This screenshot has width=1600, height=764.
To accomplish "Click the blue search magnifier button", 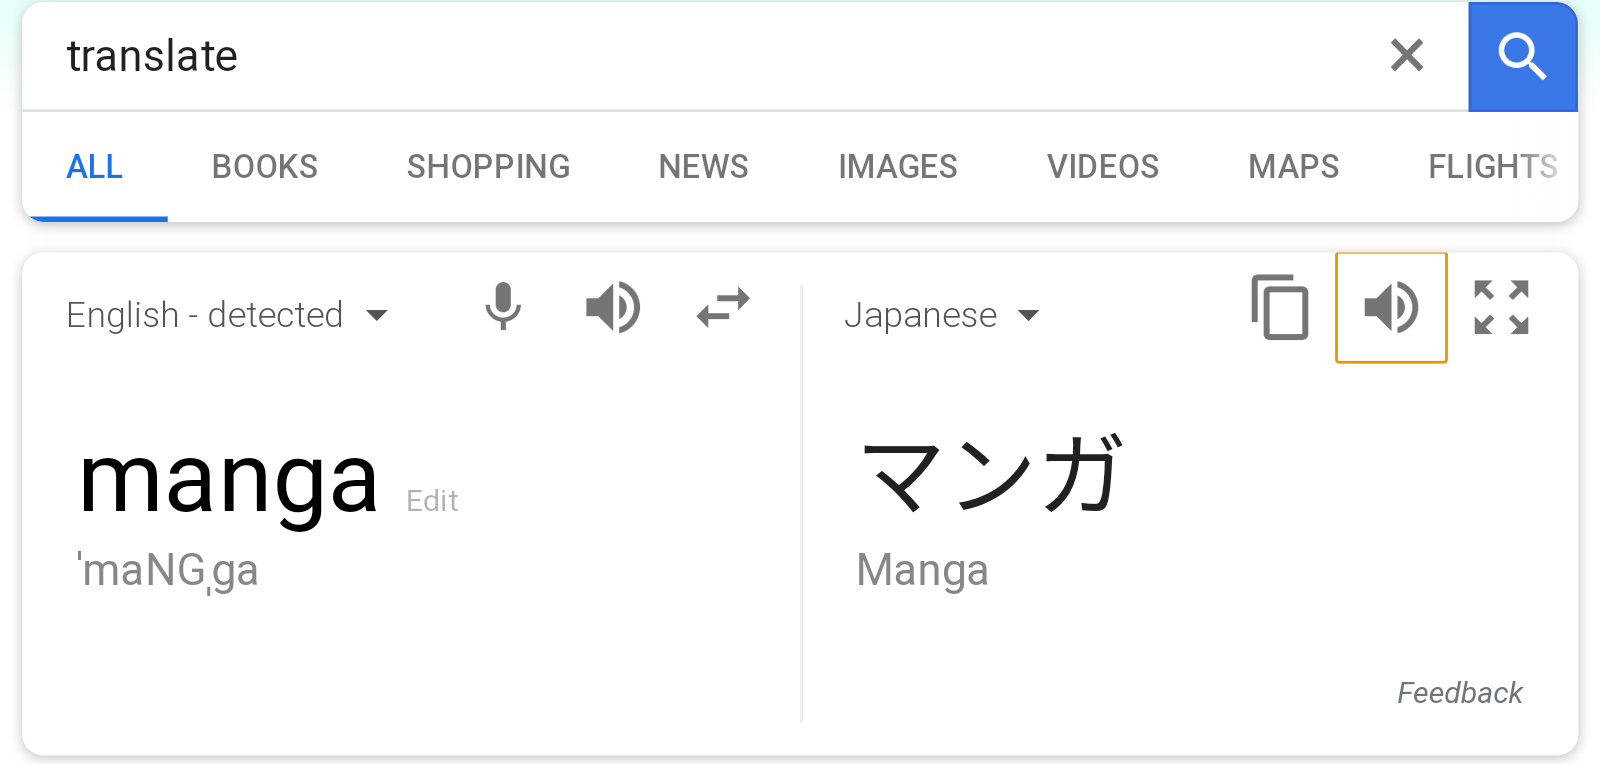I will pos(1521,56).
